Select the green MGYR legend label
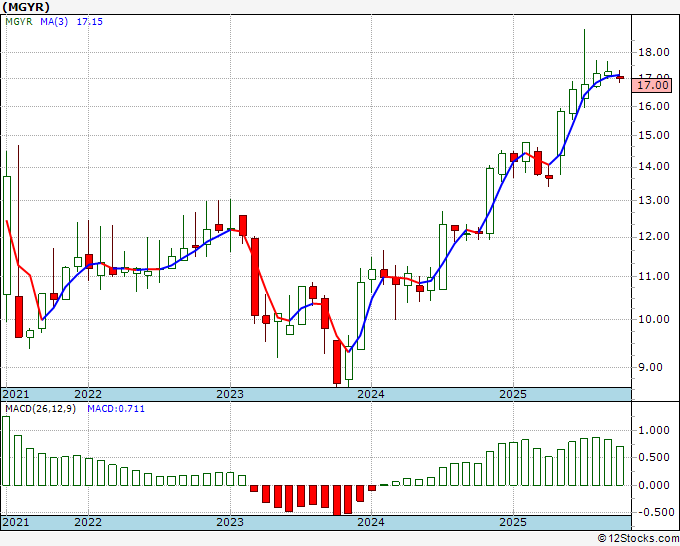Screen dimensions: 680x546 pos(19,21)
